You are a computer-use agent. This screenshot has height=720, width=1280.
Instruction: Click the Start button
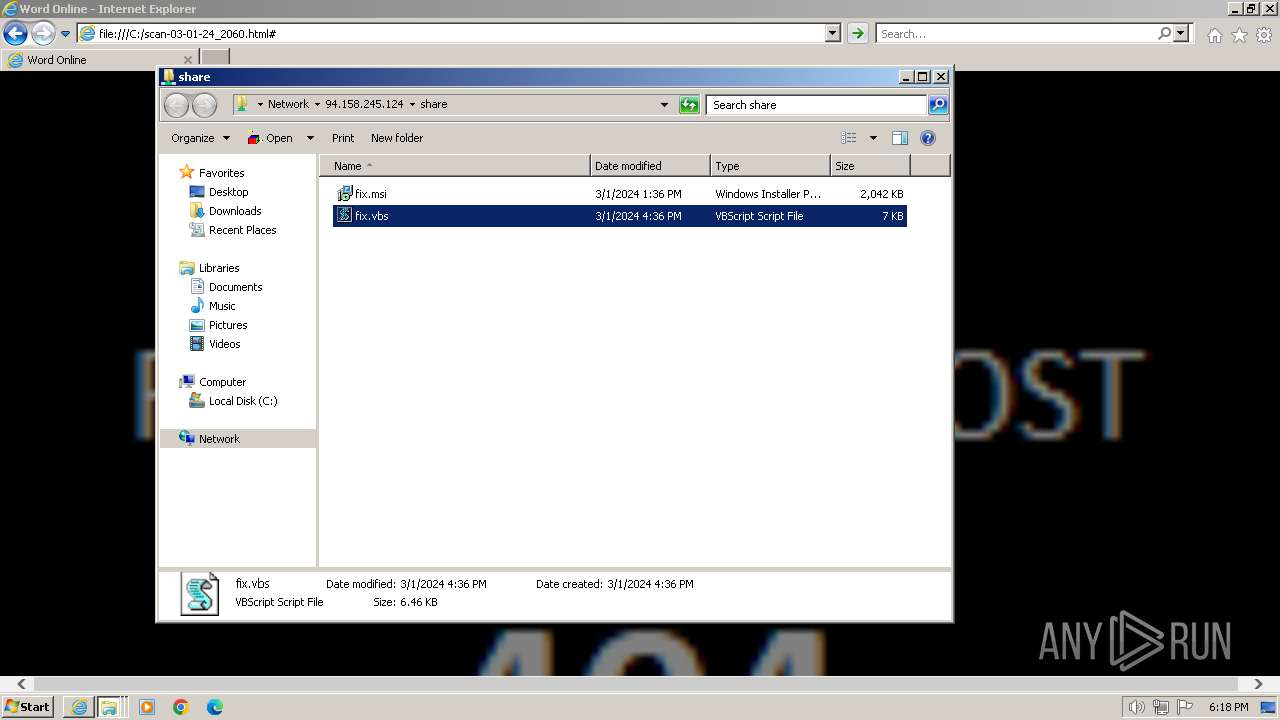coord(27,706)
